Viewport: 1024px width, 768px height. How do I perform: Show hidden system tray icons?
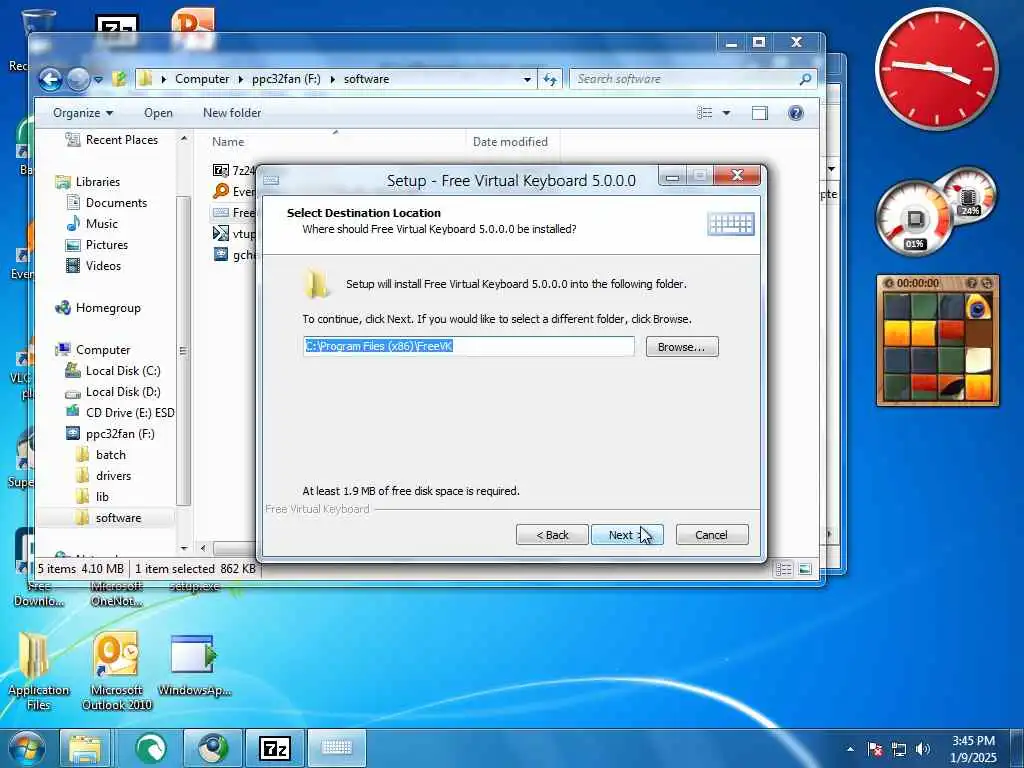click(850, 749)
